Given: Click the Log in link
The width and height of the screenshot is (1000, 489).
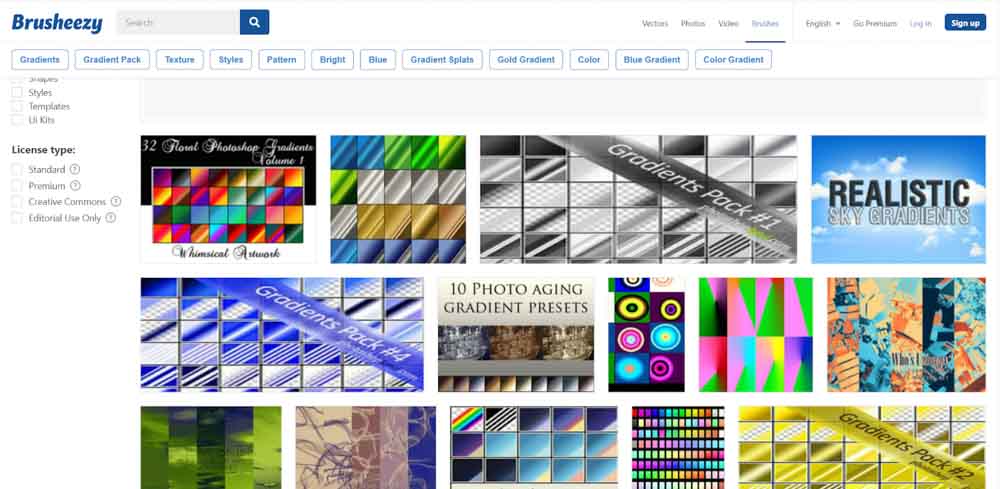Looking at the screenshot, I should point(920,23).
